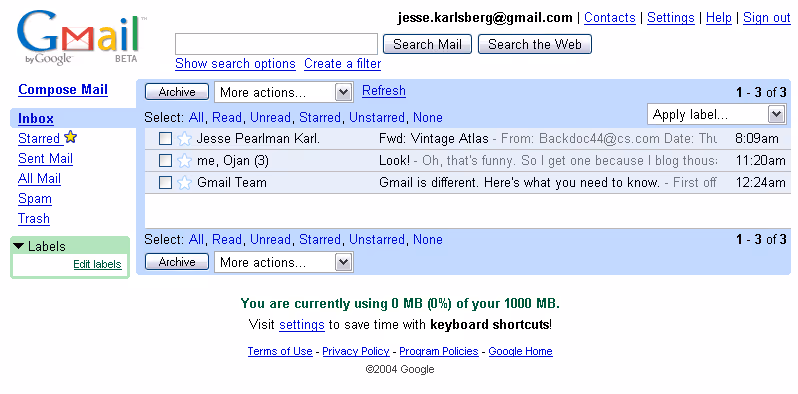Viewport: 798px width, 394px height.
Task: Open Show search options
Action: (x=235, y=64)
